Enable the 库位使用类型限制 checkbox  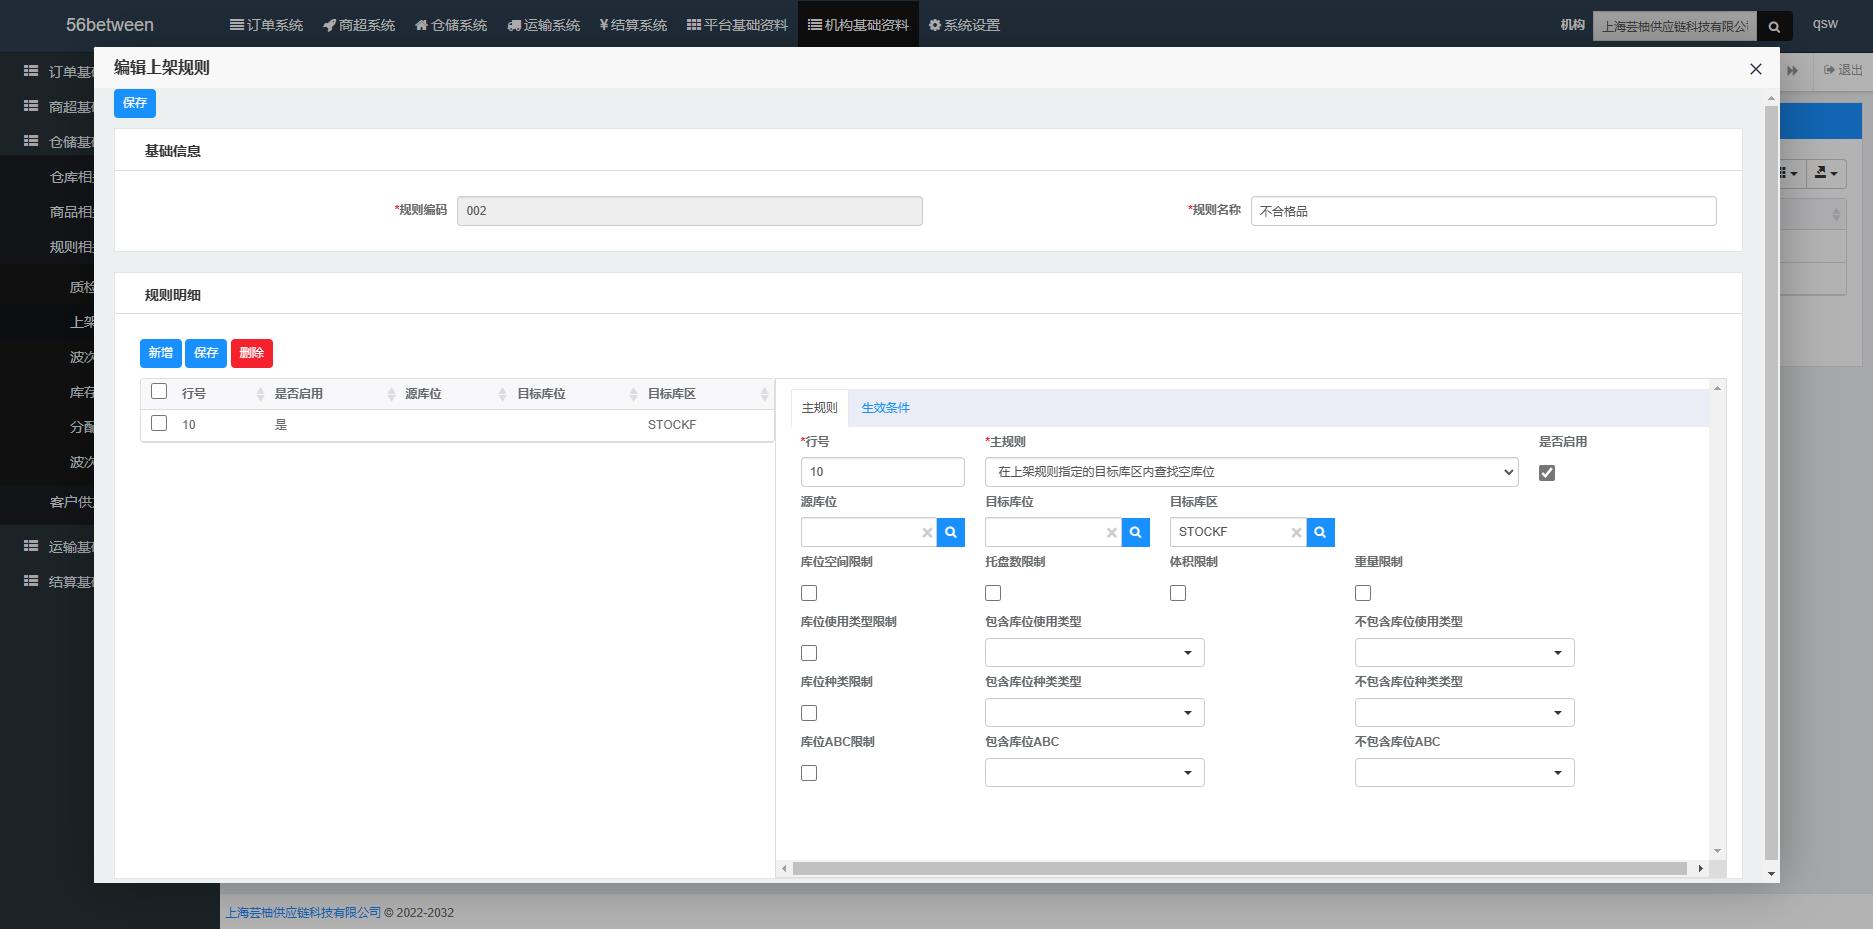coord(809,653)
